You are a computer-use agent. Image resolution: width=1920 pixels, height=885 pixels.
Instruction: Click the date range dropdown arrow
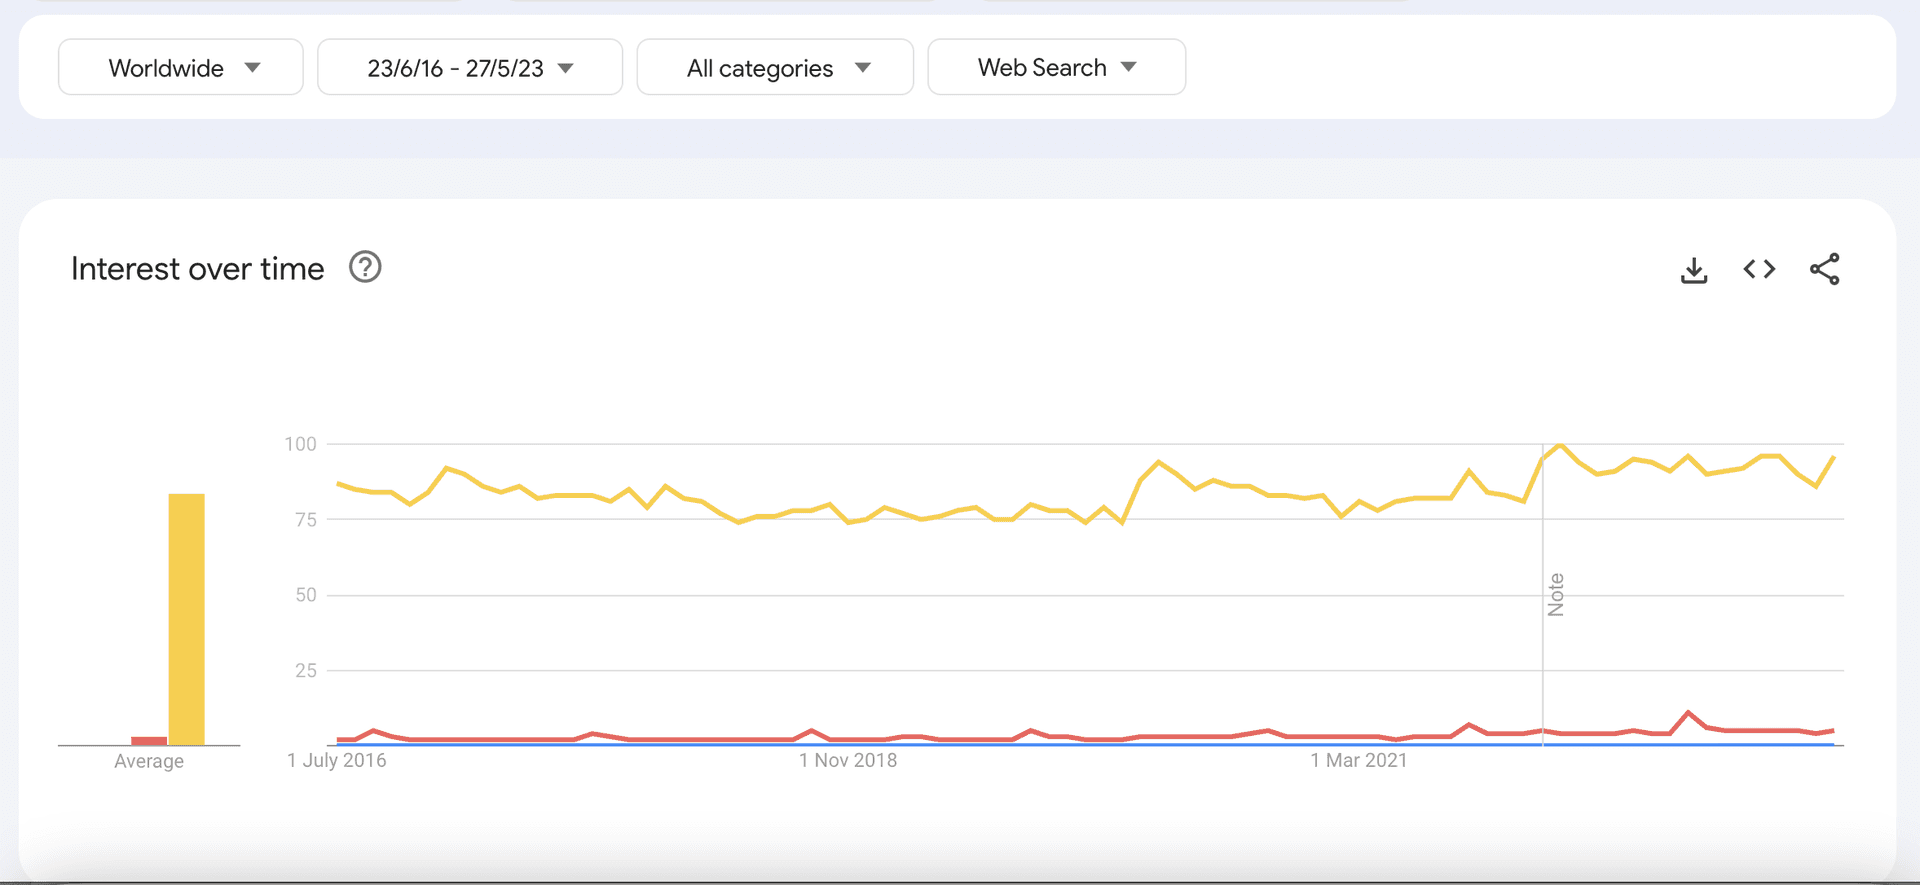(566, 68)
